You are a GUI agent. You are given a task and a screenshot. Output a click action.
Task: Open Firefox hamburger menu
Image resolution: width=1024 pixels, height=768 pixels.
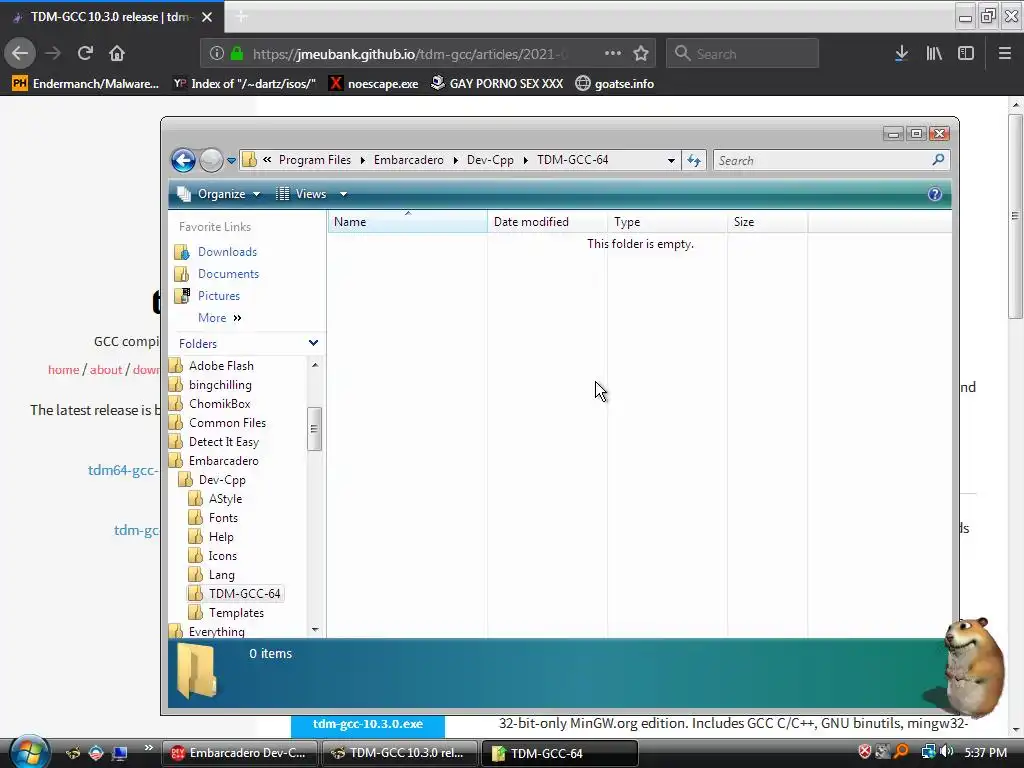click(1005, 54)
